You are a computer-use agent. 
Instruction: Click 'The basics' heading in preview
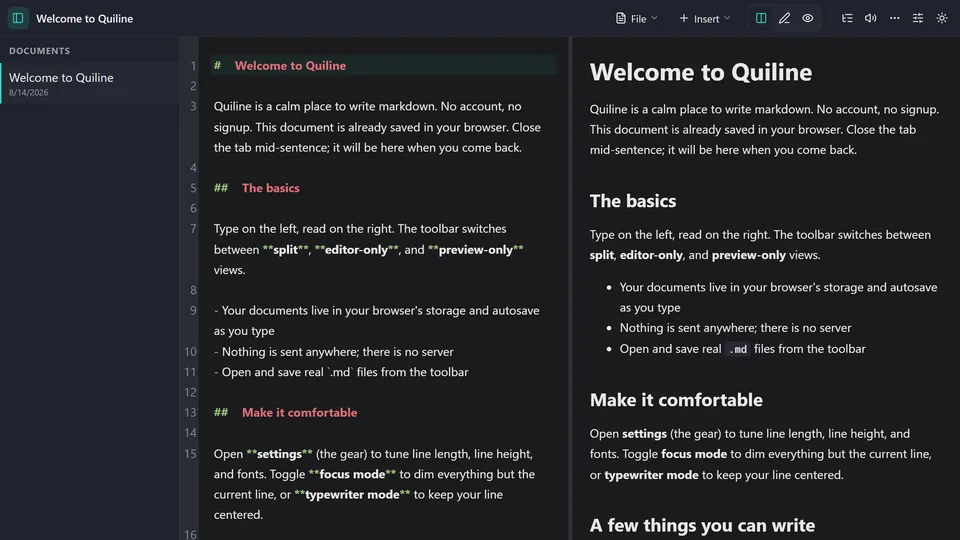tap(632, 201)
